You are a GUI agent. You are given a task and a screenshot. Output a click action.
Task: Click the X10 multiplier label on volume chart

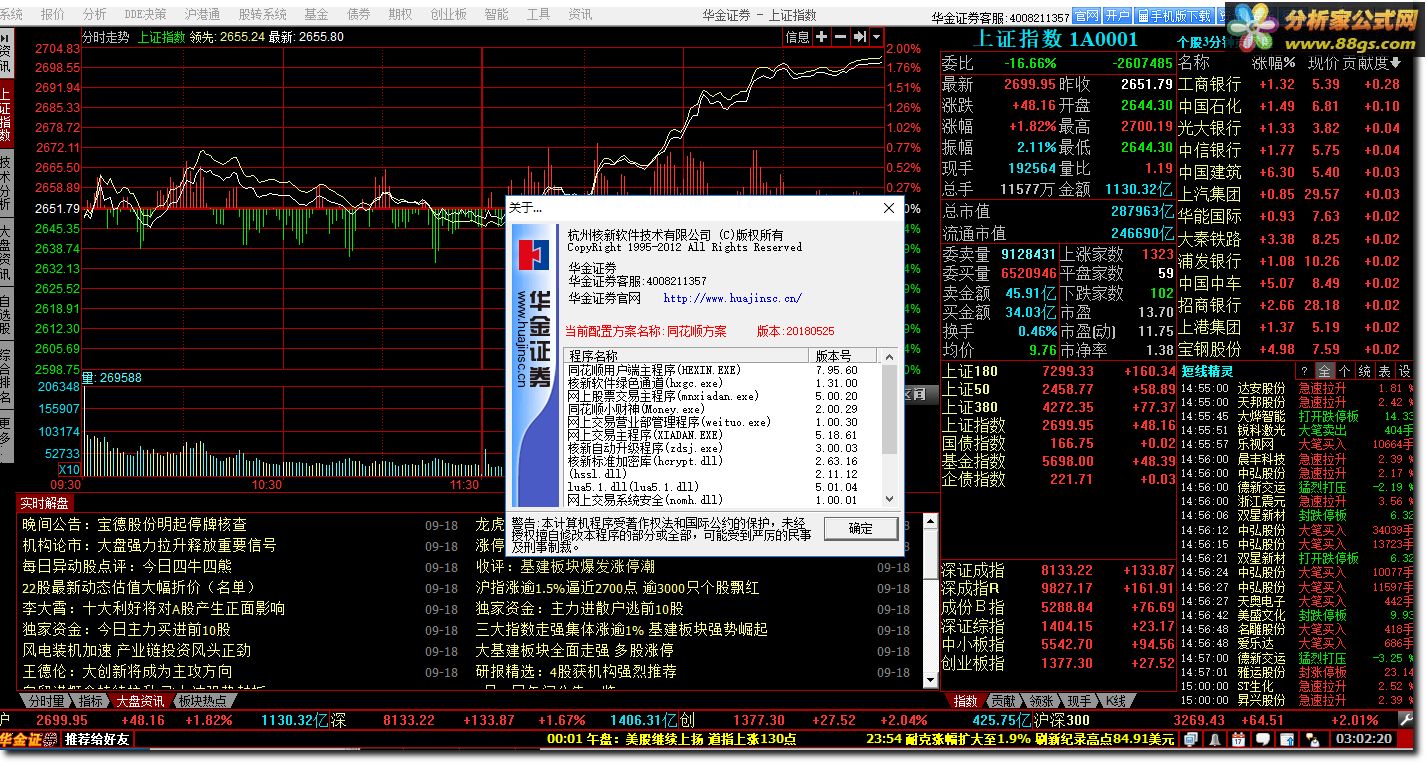click(69, 470)
